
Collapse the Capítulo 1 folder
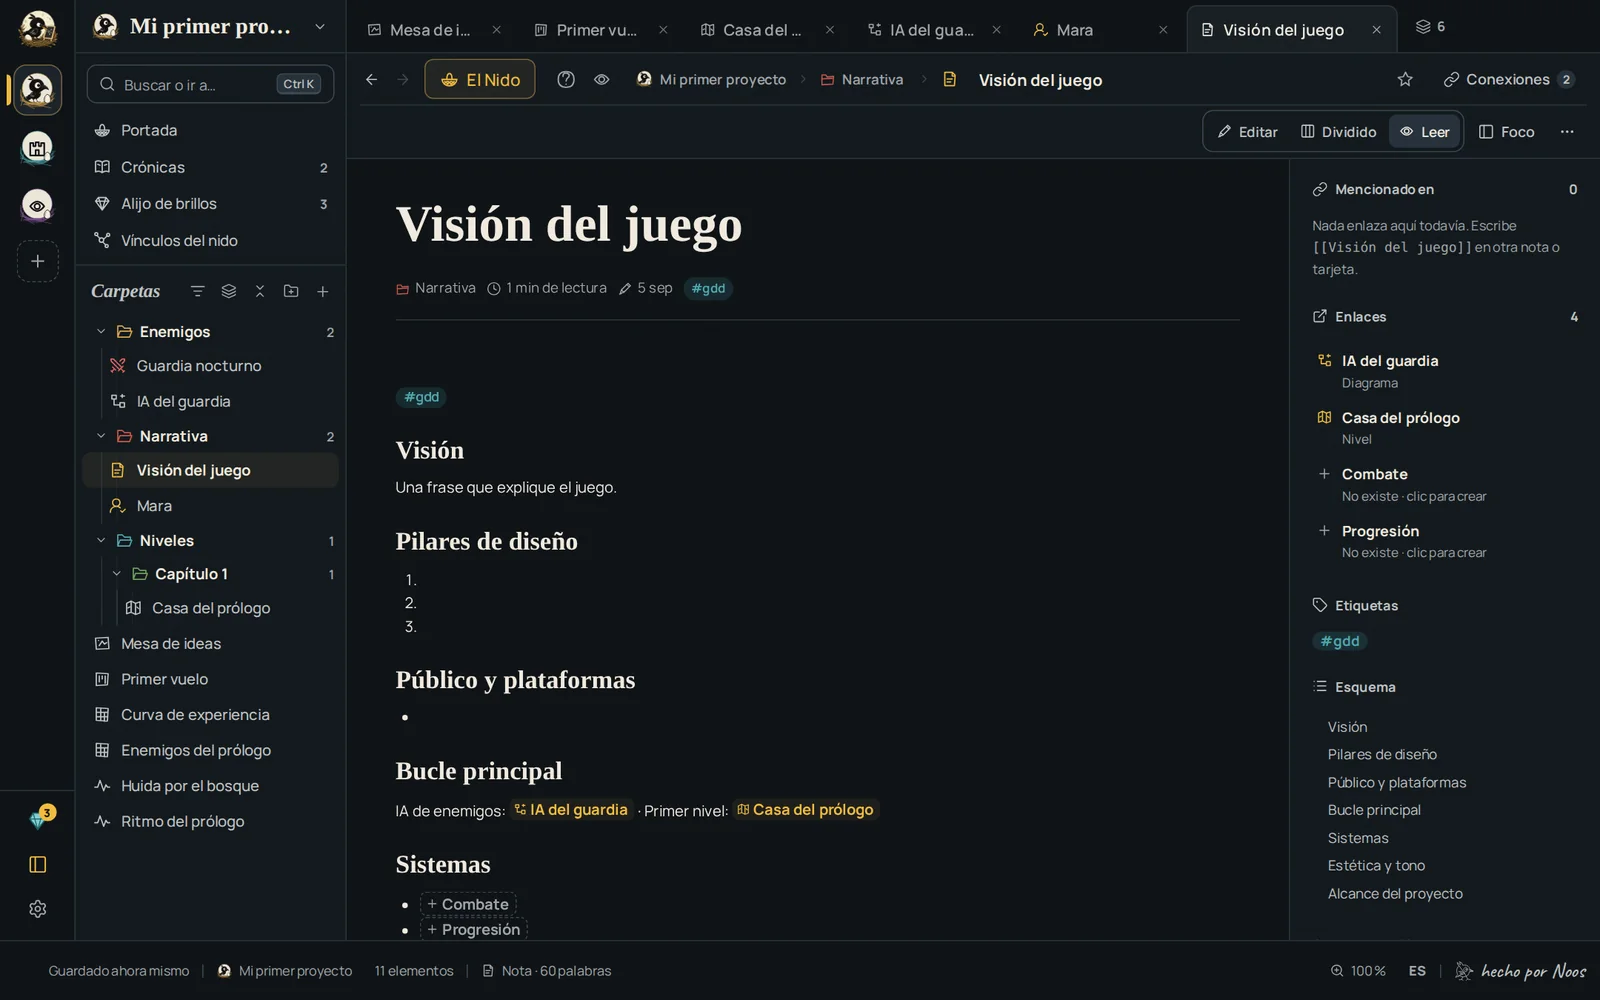(117, 574)
